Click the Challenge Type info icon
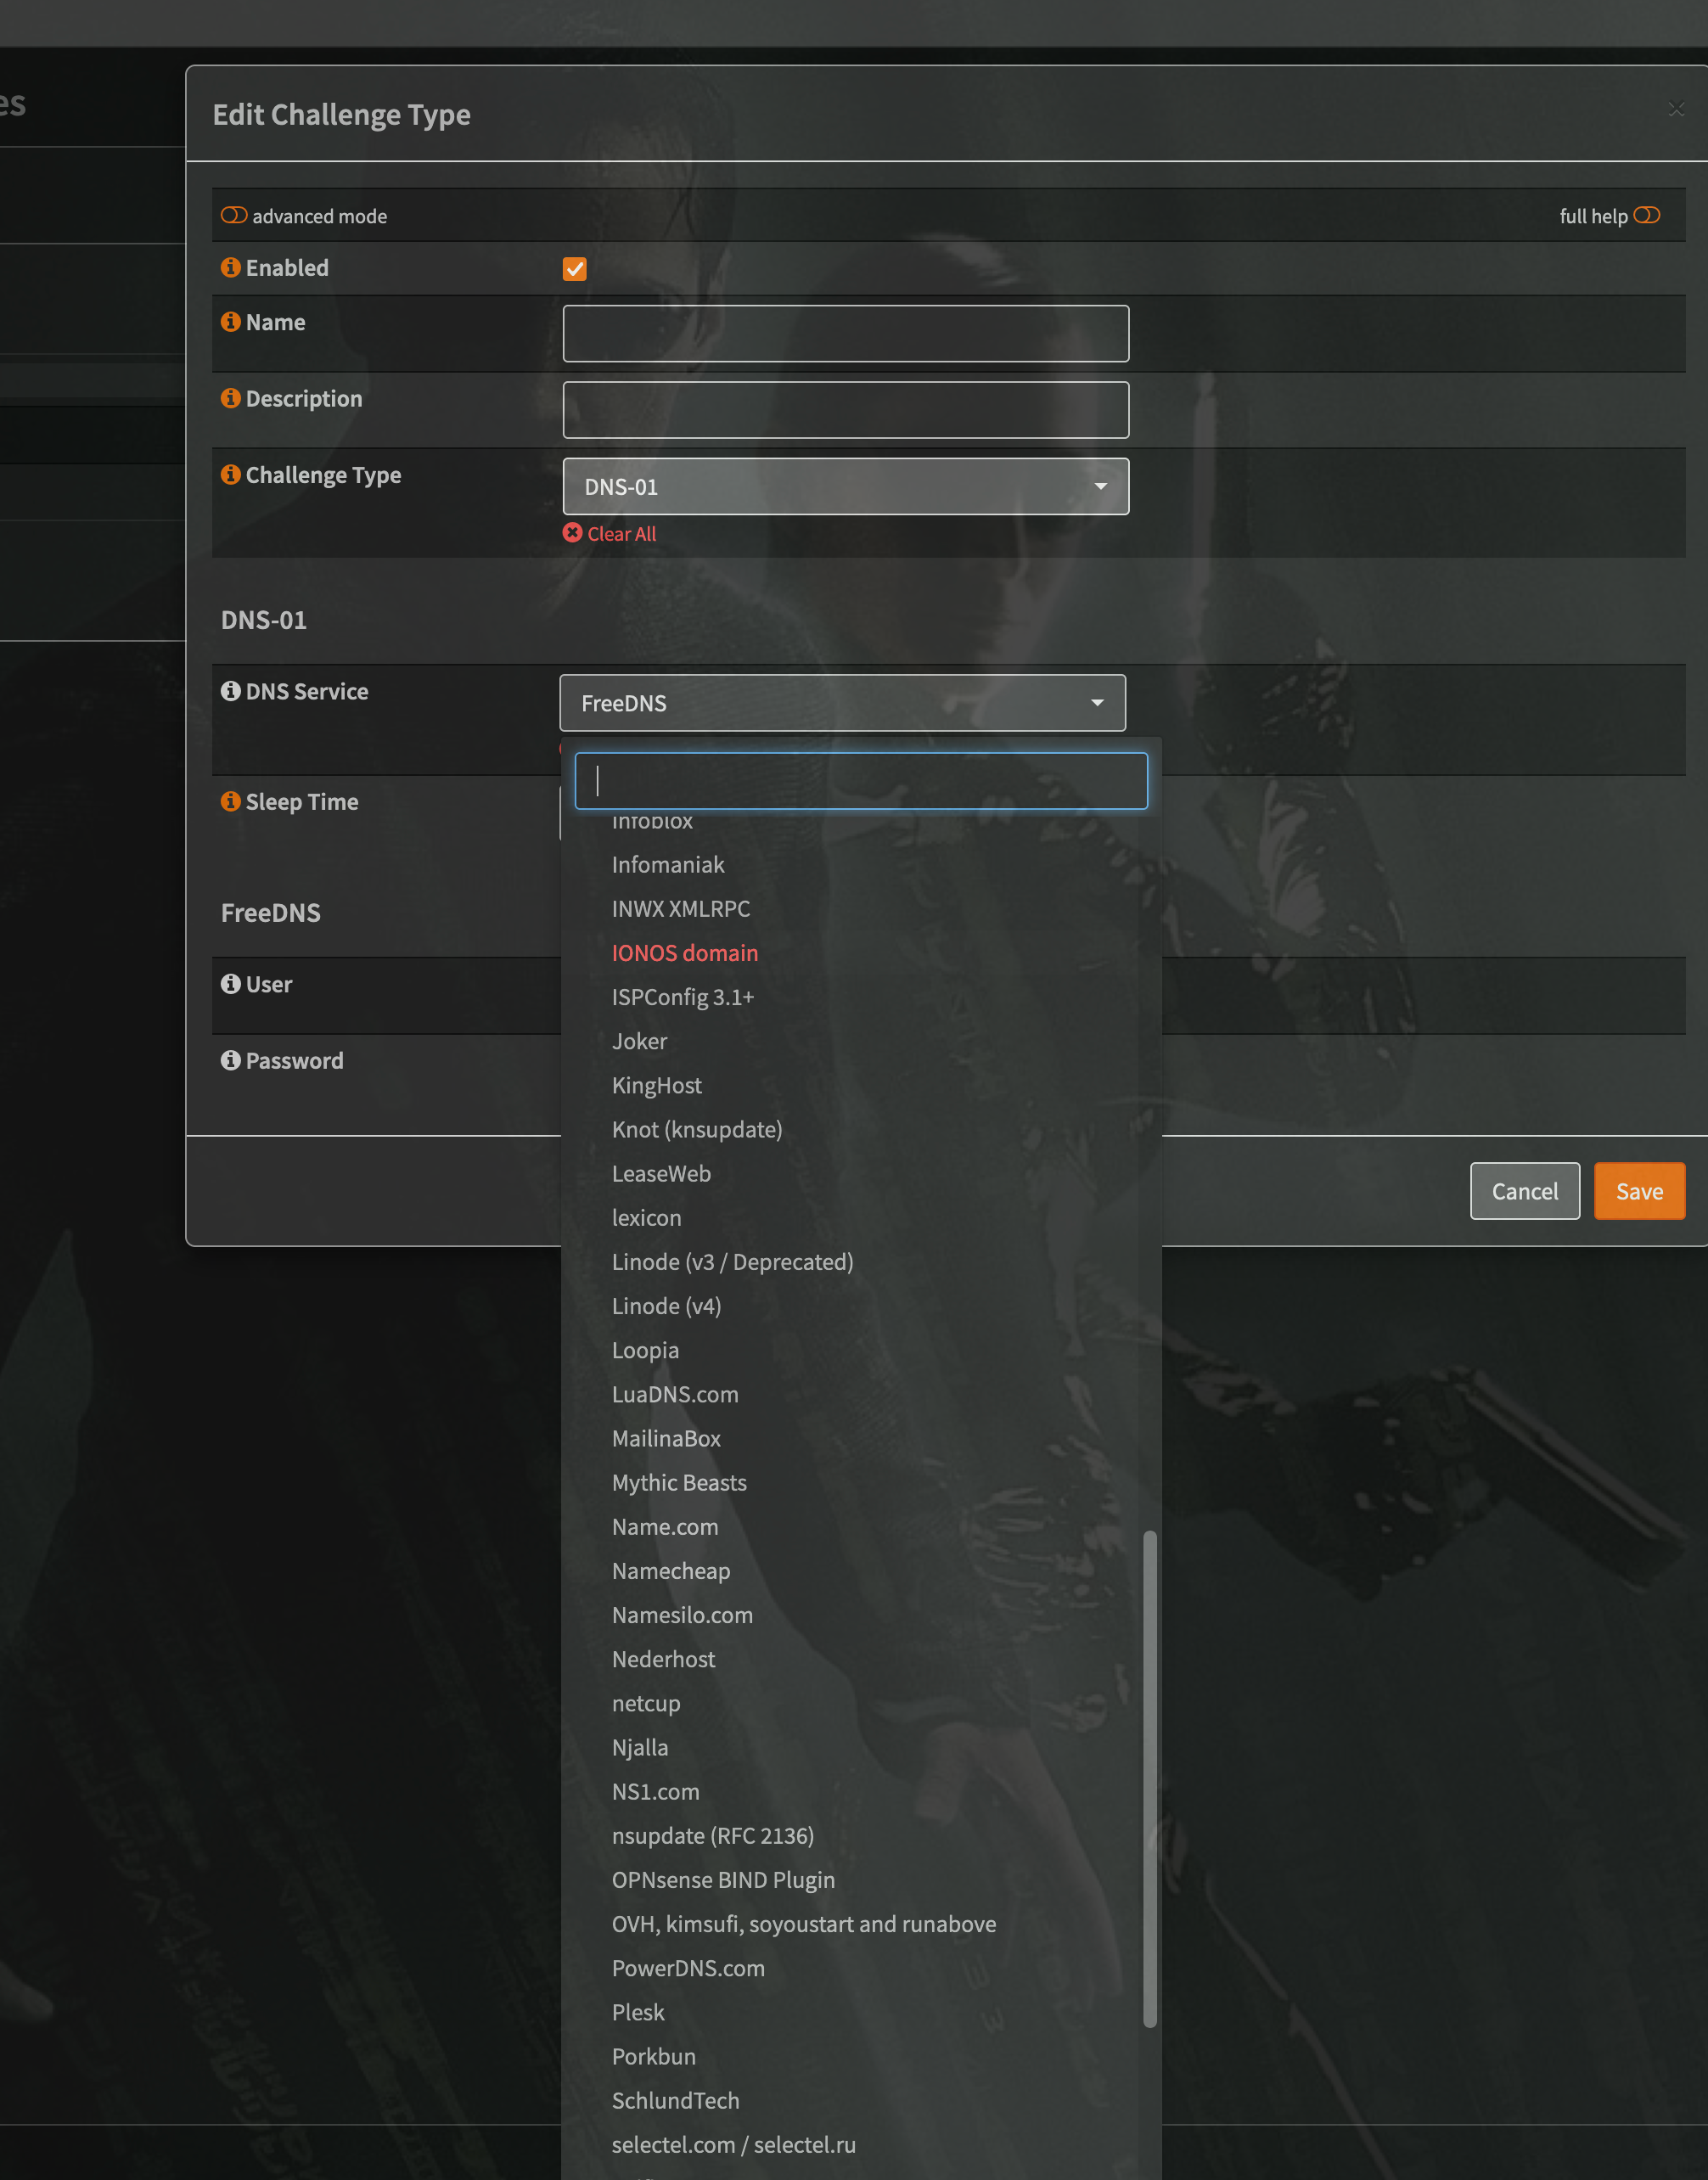This screenshot has width=1708, height=2180. (230, 474)
